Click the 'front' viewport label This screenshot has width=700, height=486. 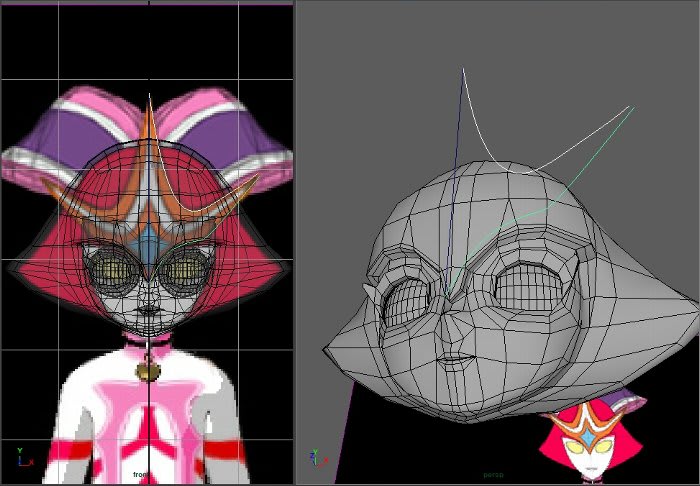tap(140, 475)
